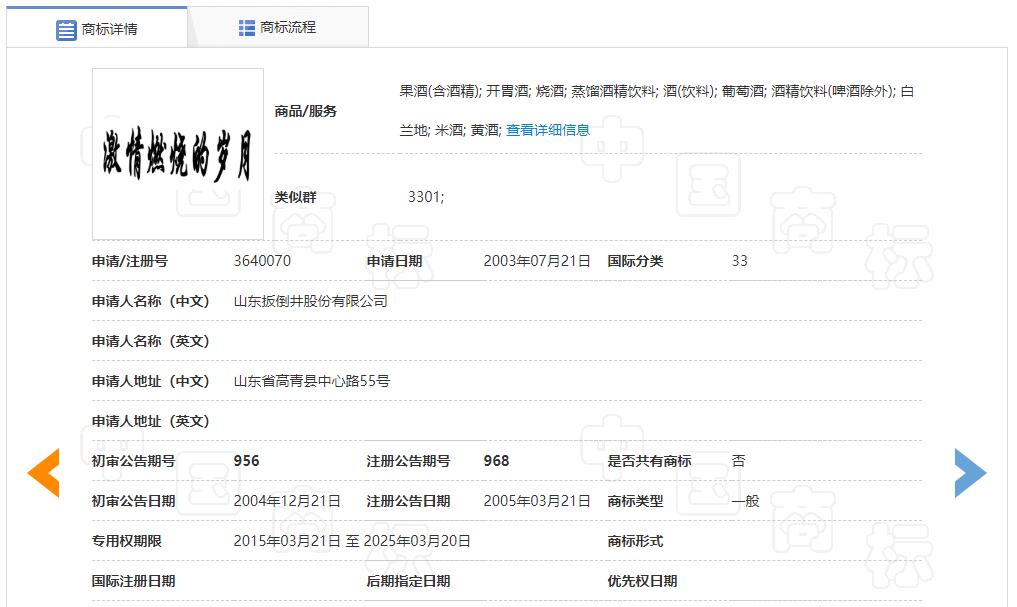Click the registration number 3640070
This screenshot has width=1017, height=607.
[262, 261]
